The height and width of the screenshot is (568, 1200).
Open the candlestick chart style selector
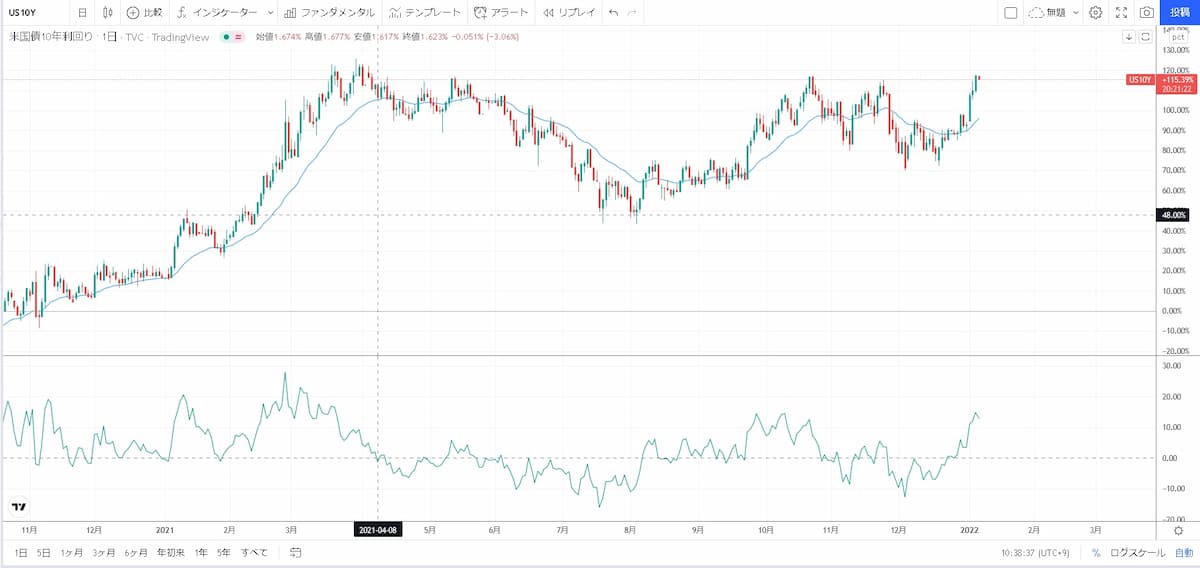pos(107,13)
